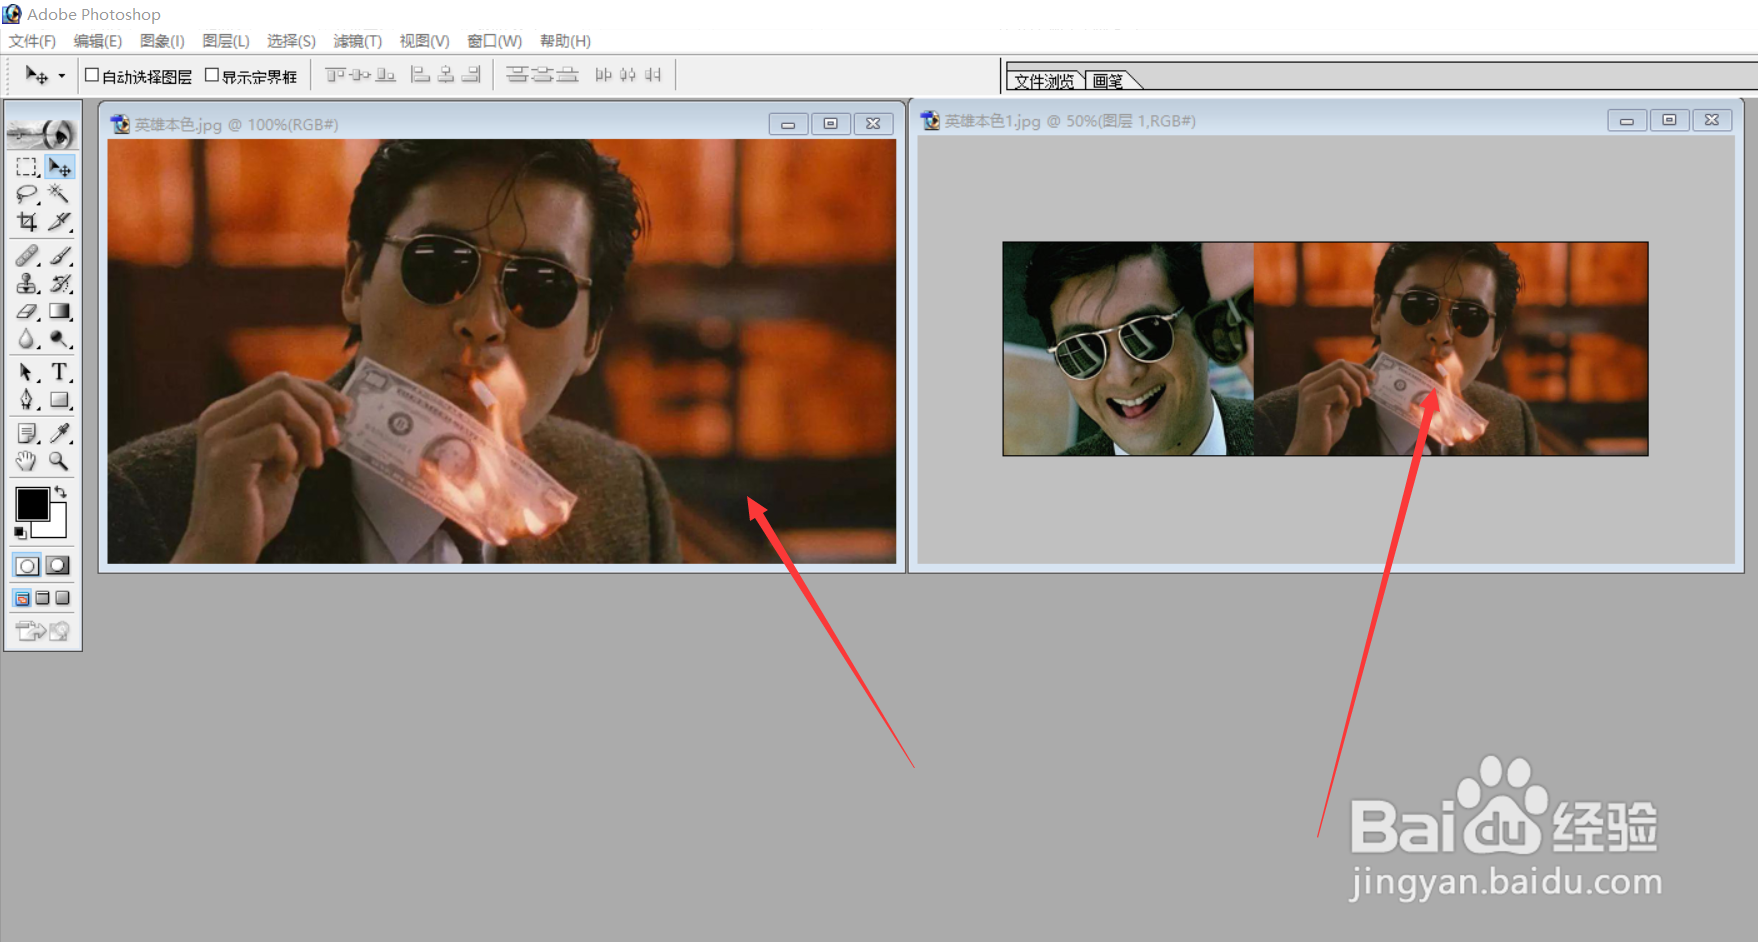Select the Rectangle shape tool
The image size is (1758, 942).
coord(60,400)
